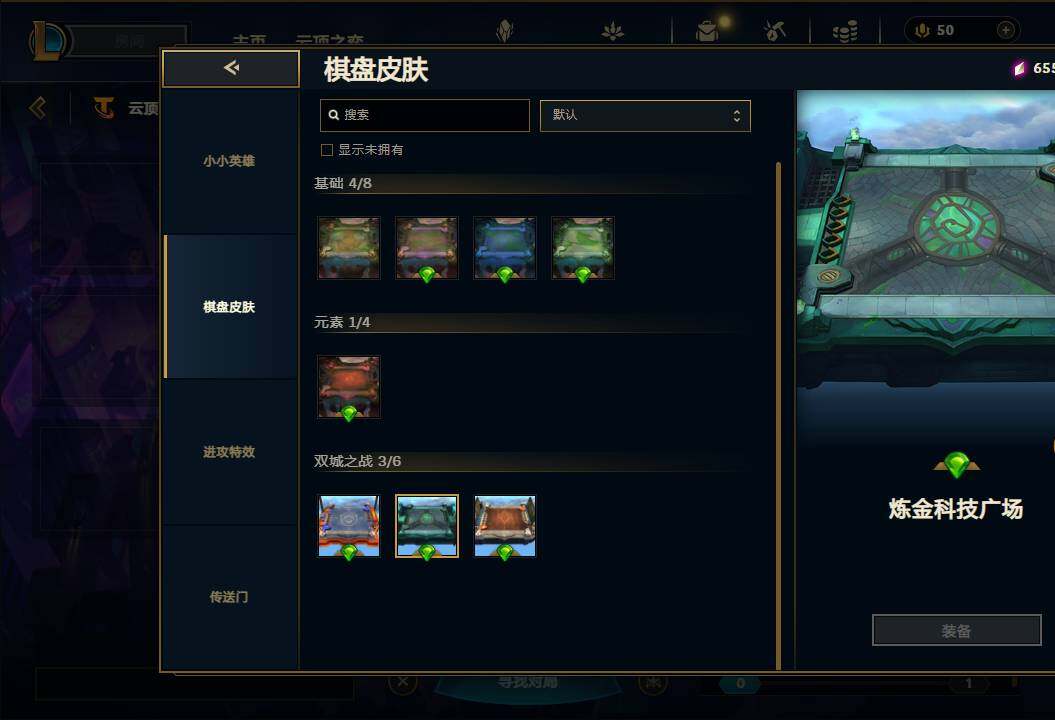Viewport: 1055px width, 720px height.
Task: Open the coin stack store icon
Action: click(x=844, y=31)
